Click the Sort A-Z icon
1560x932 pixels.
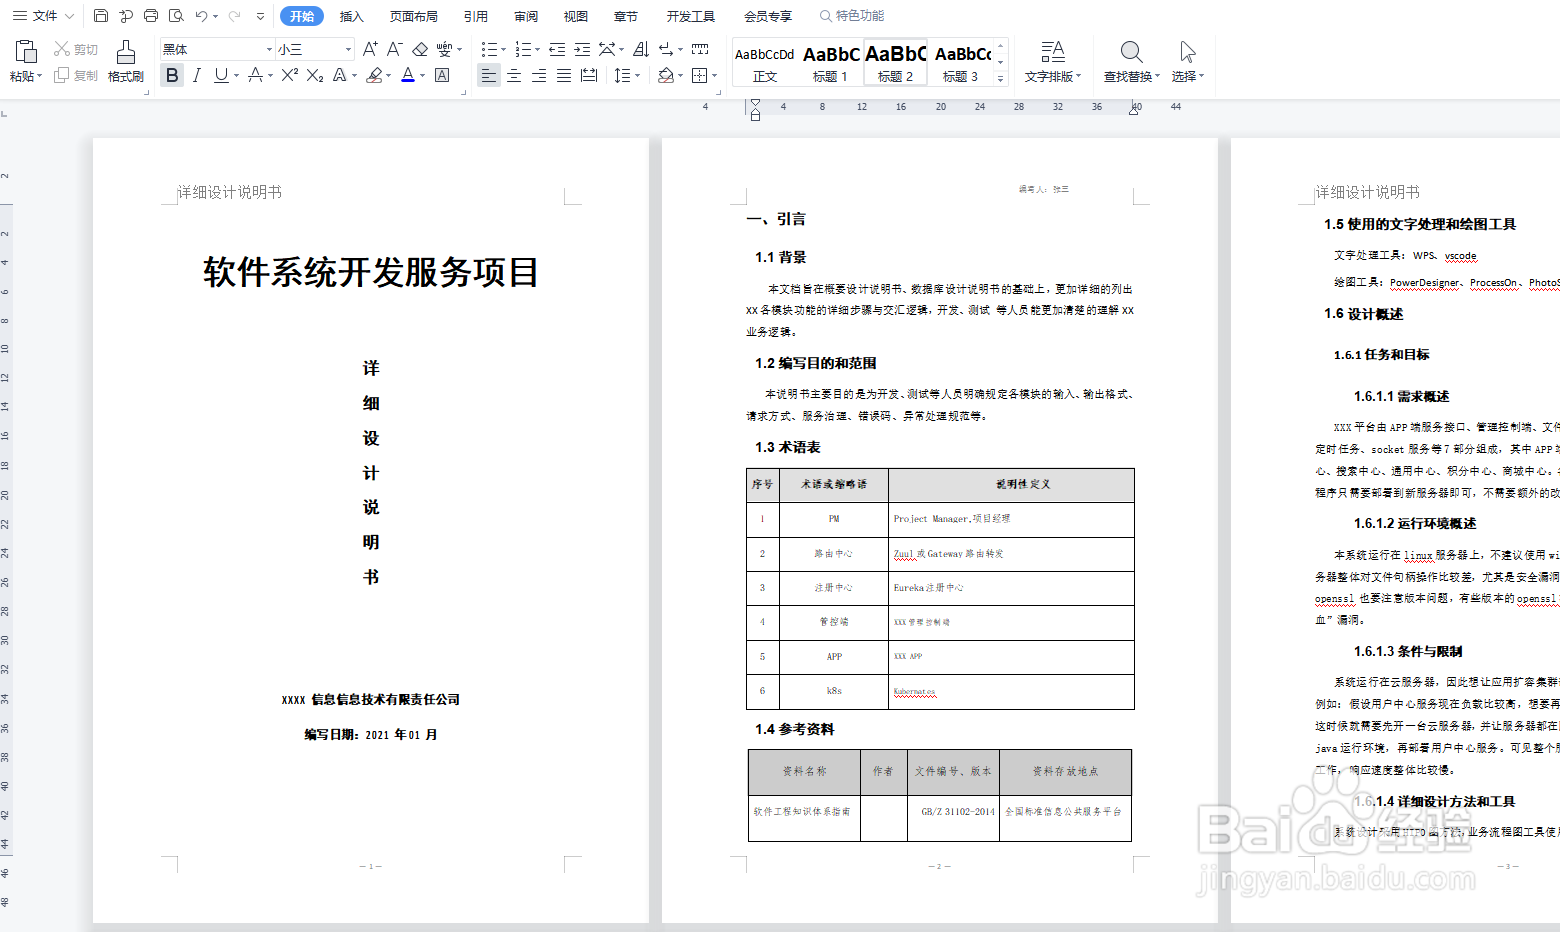641,49
